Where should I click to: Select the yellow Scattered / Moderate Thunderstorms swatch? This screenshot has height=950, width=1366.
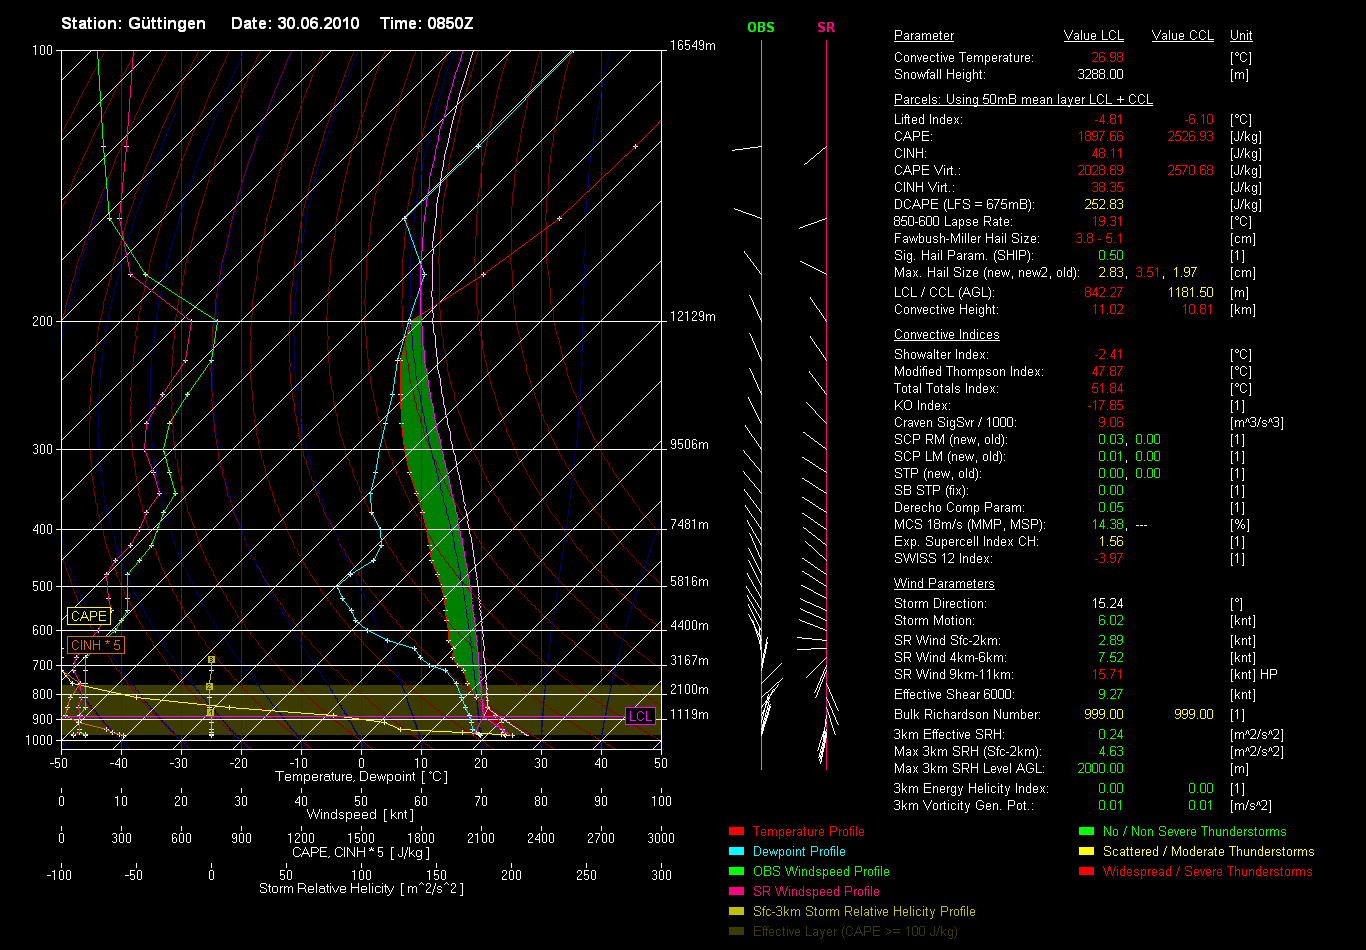(1087, 851)
